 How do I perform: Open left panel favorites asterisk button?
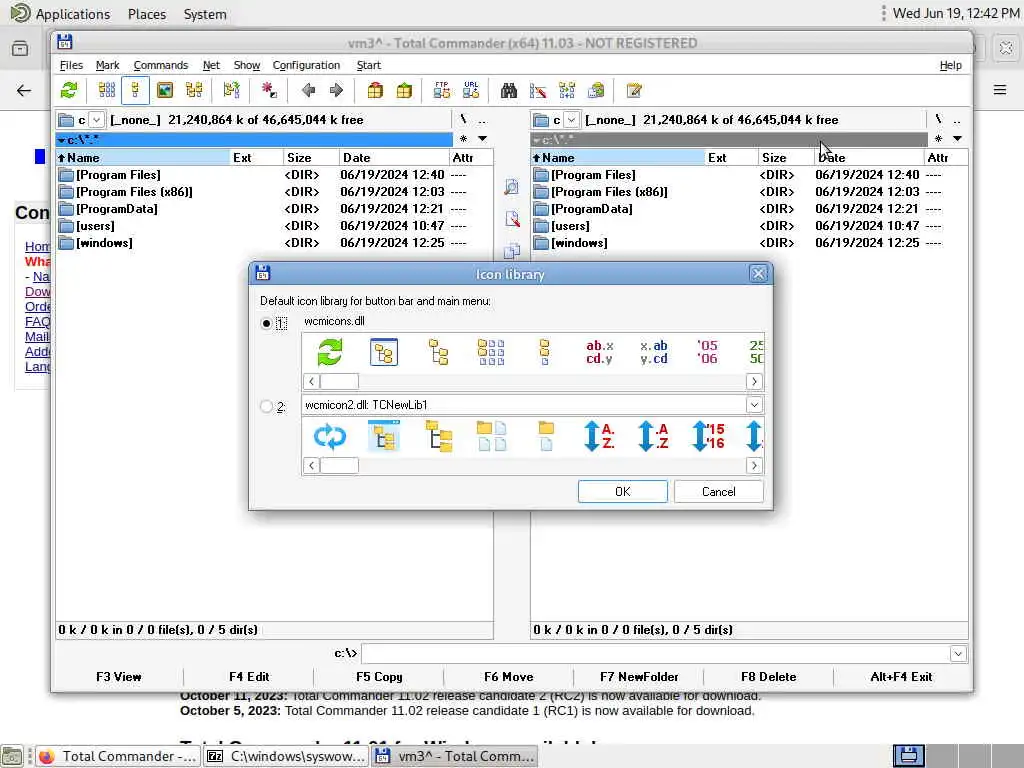(463, 138)
